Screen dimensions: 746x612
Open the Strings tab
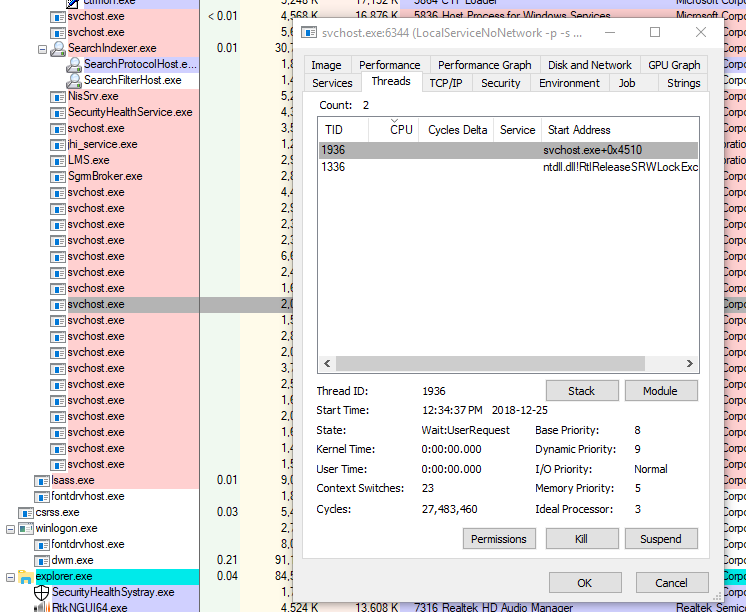coord(683,83)
